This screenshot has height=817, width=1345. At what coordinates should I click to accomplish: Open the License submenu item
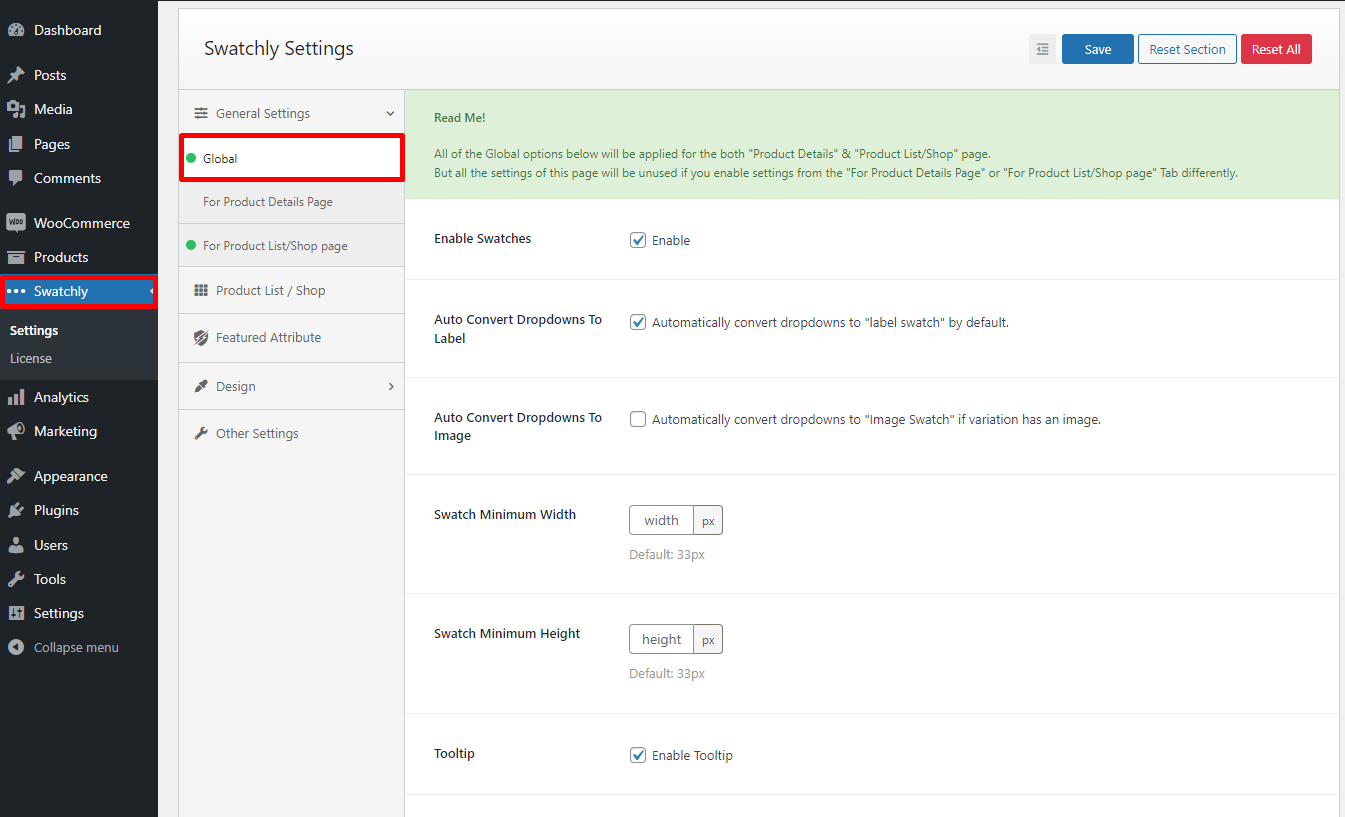[31, 358]
